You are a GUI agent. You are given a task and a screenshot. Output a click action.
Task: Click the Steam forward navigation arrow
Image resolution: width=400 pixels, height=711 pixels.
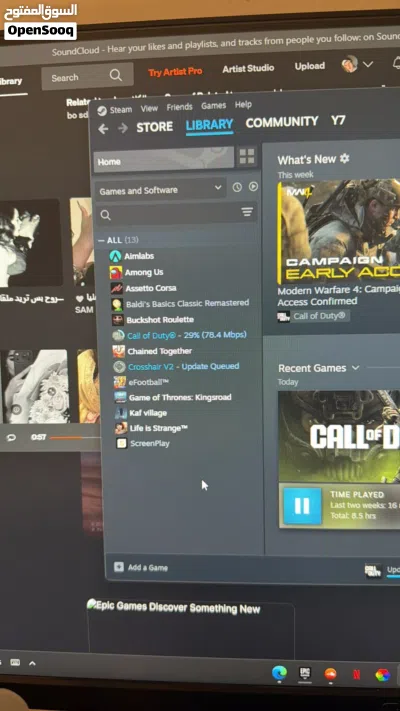[x=123, y=128]
